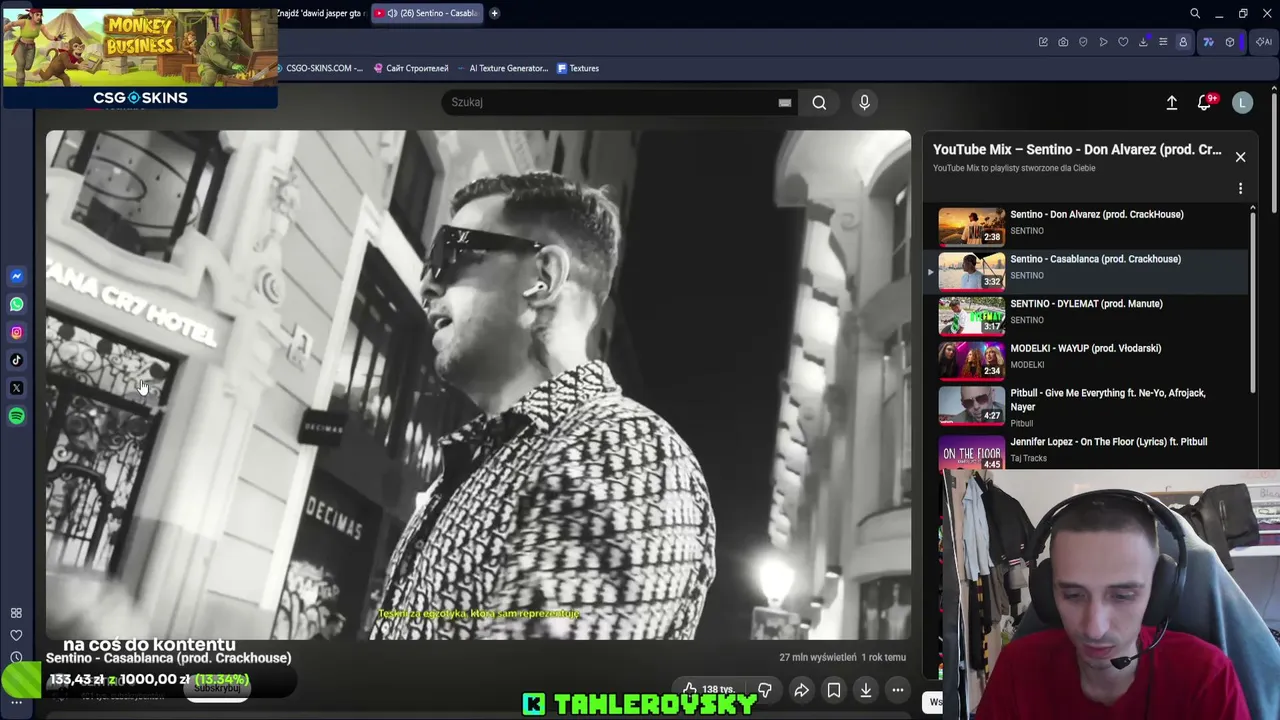Share the video with the share arrow

(x=802, y=690)
